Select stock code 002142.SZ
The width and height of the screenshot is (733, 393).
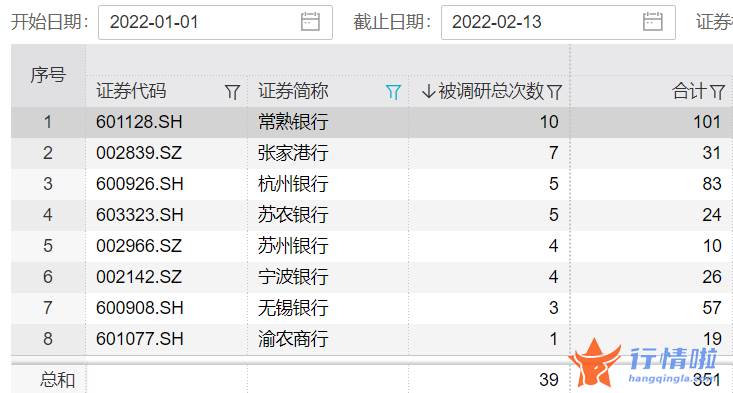pyautogui.click(x=139, y=277)
